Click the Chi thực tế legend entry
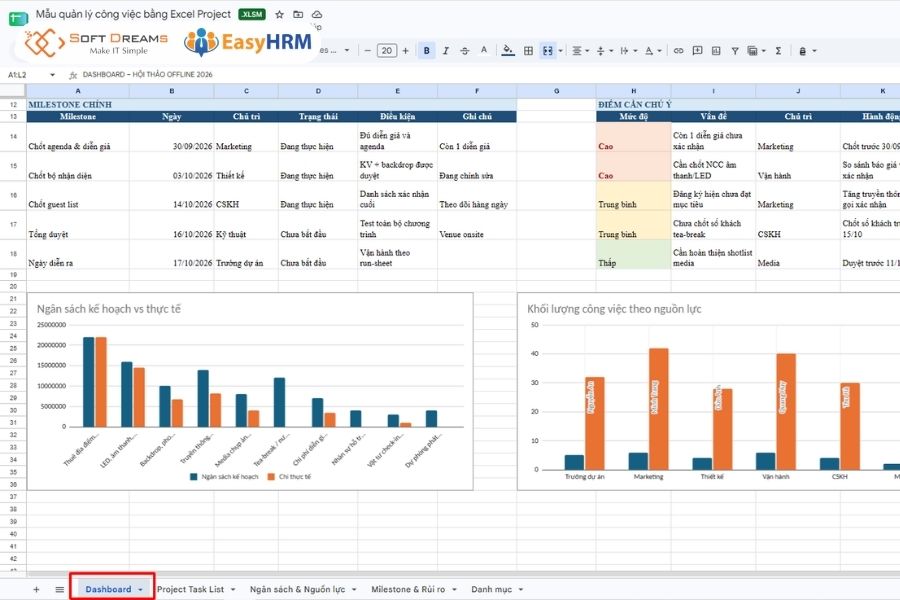 pos(289,477)
